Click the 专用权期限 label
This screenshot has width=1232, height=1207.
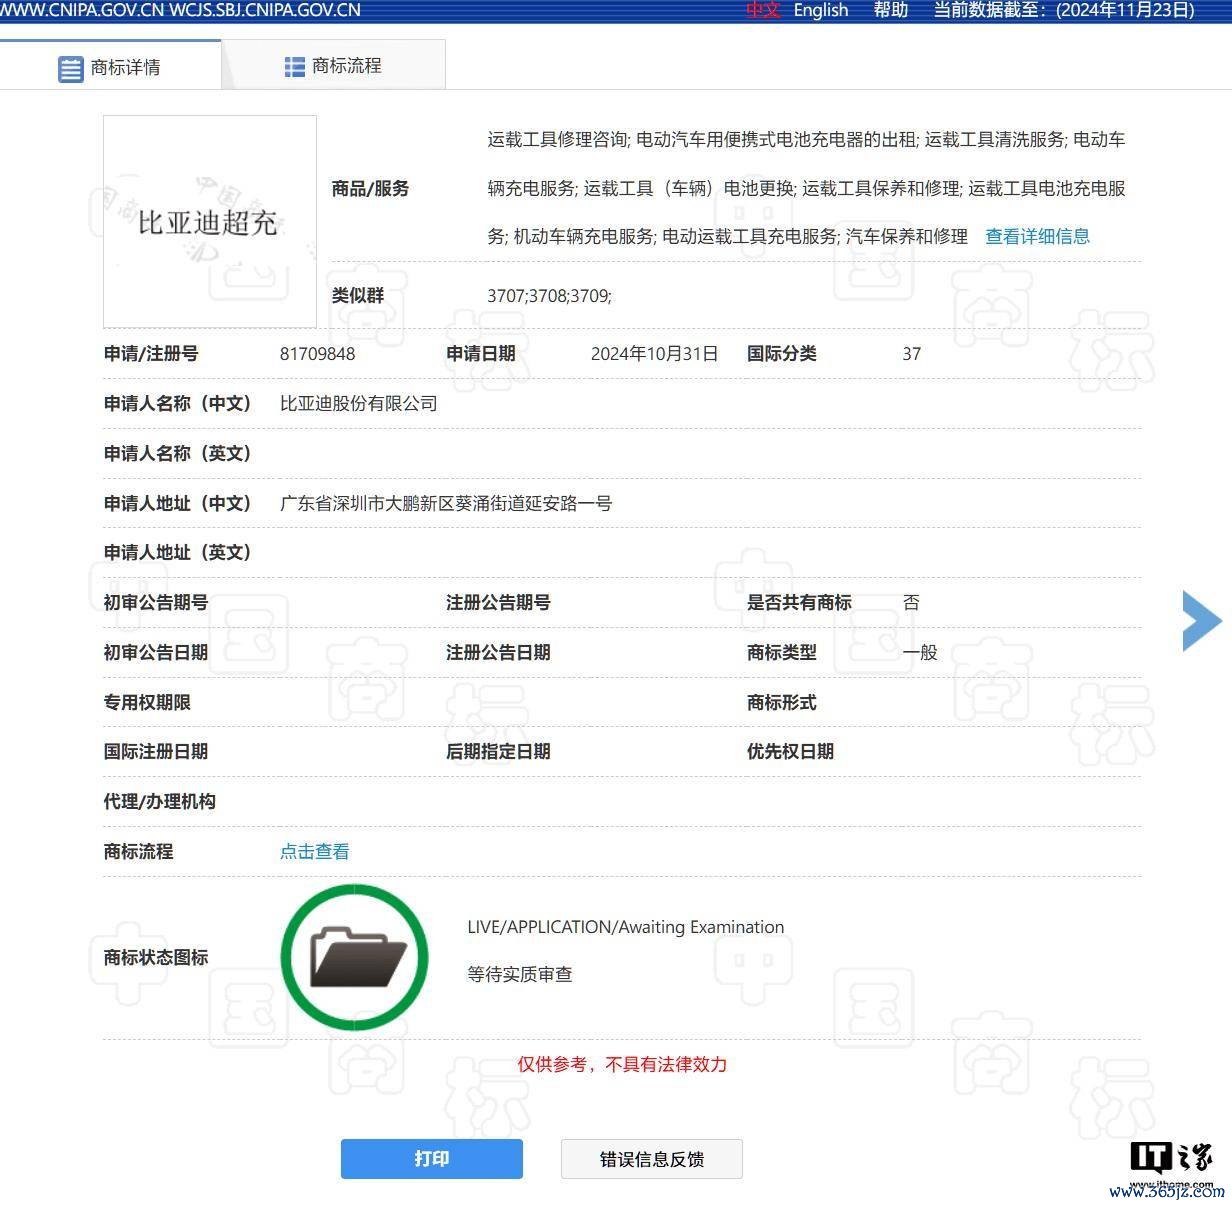147,703
